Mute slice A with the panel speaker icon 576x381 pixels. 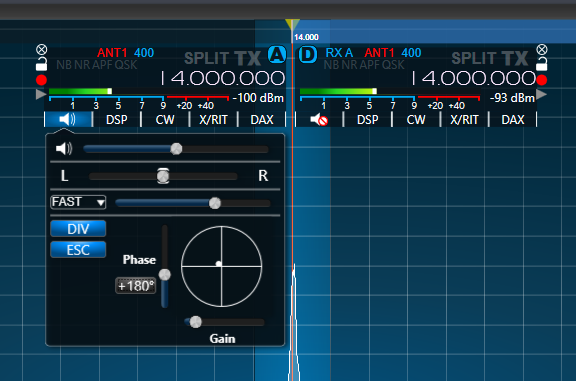pyautogui.click(x=64, y=148)
